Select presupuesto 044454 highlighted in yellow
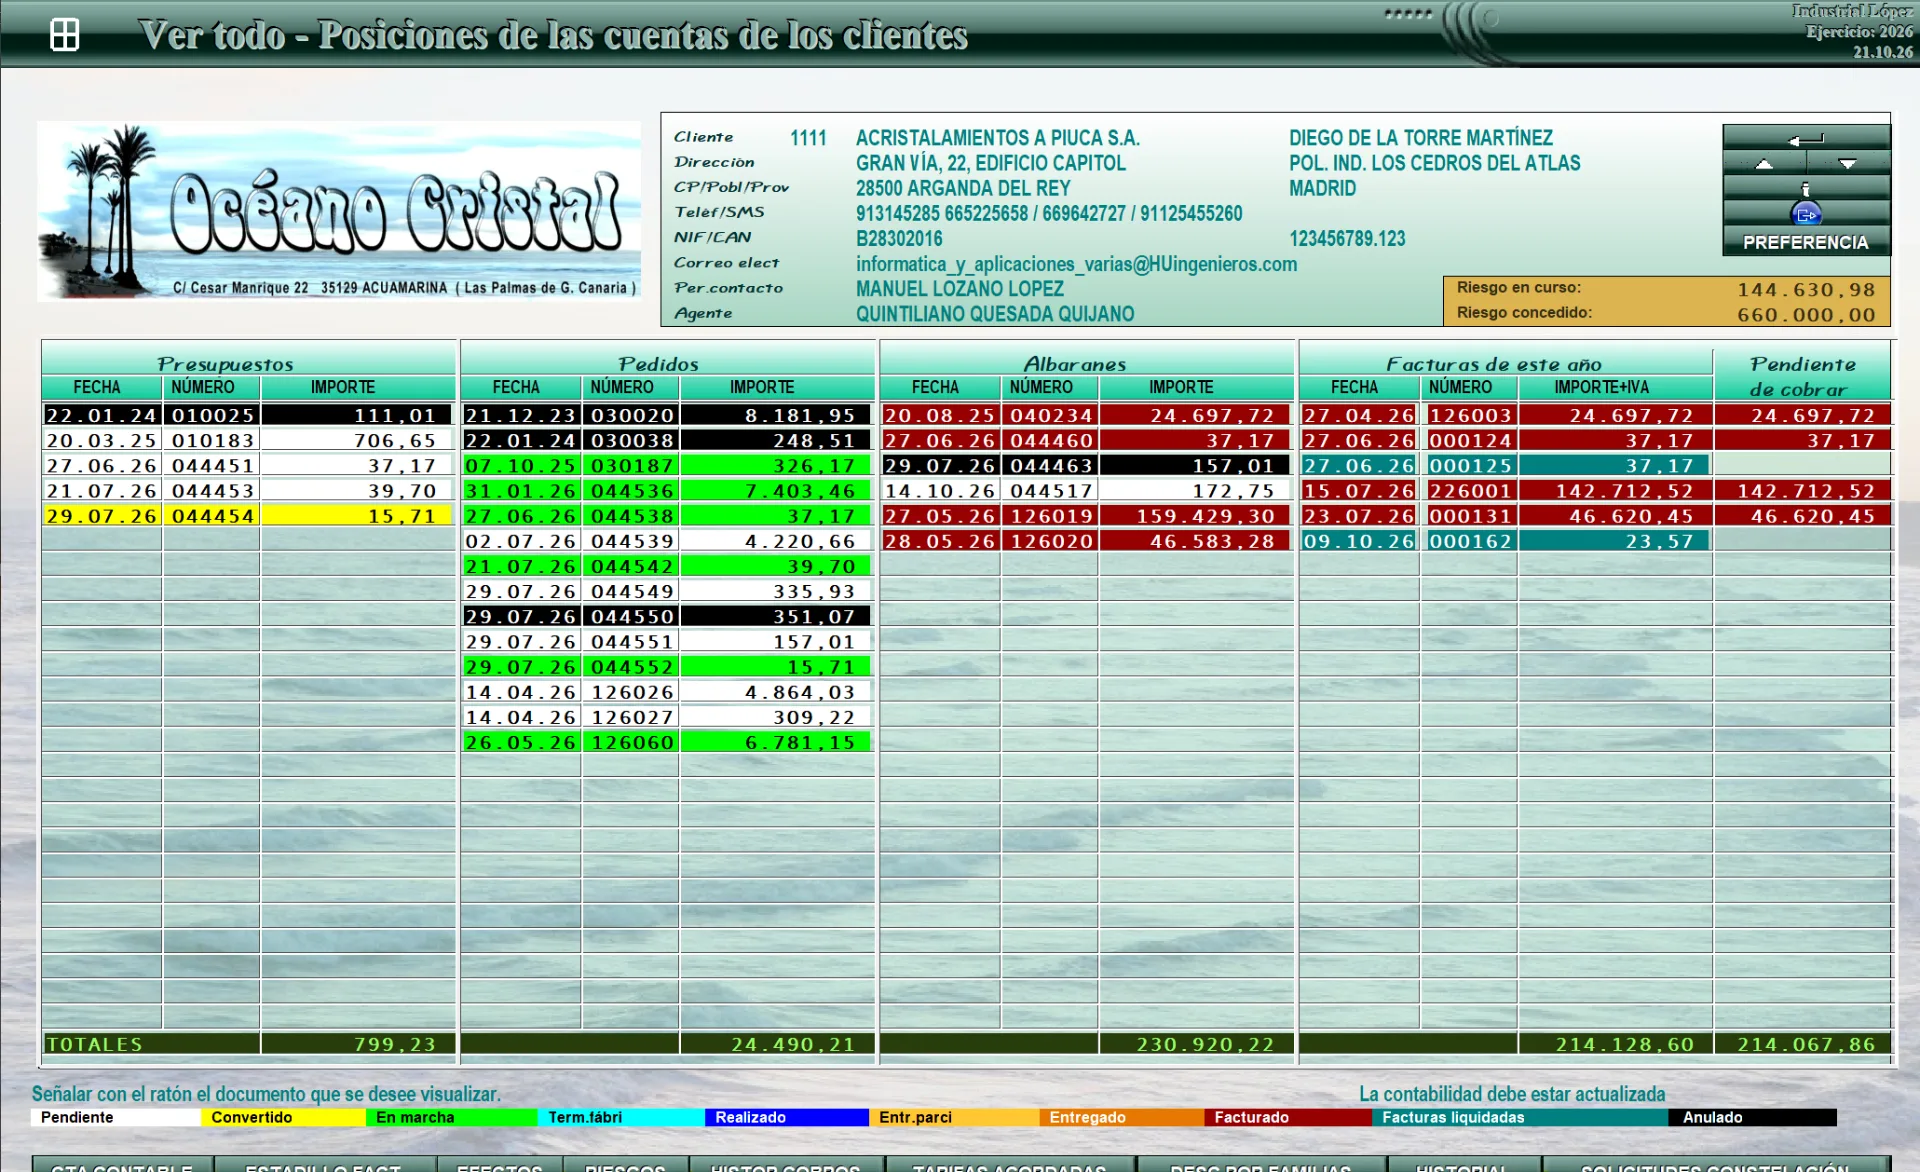Screen dimensions: 1920x1172 tap(212, 516)
